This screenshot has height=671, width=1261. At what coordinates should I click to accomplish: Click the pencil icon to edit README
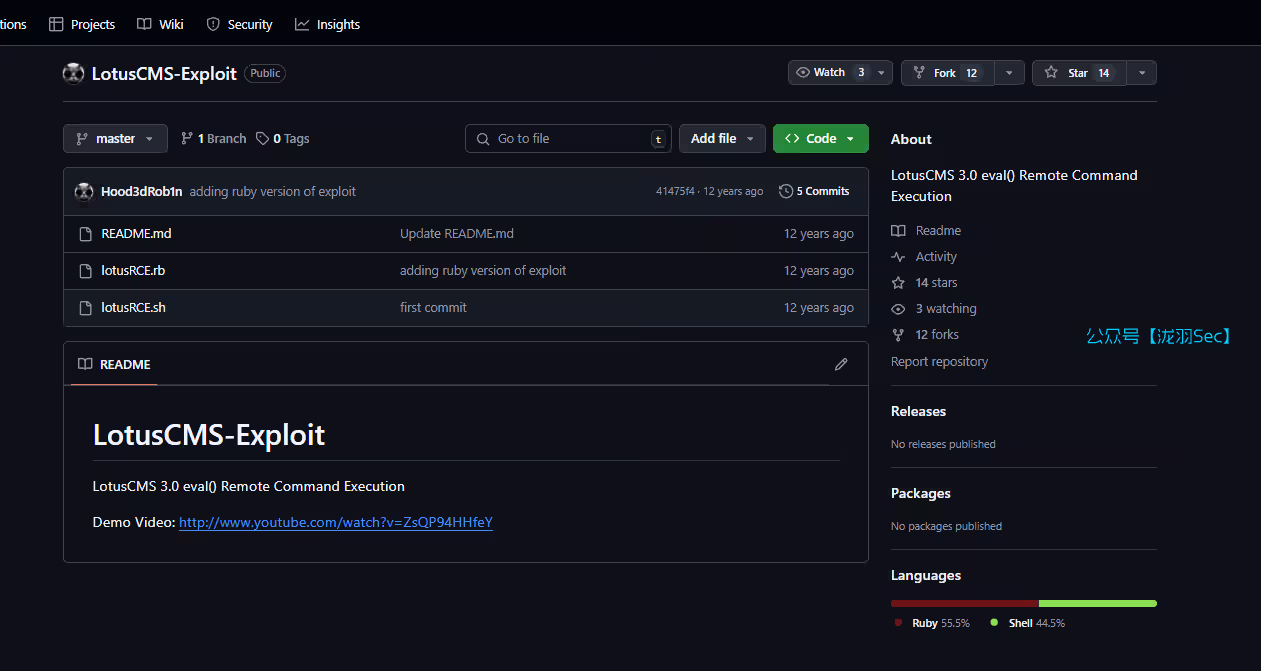pyautogui.click(x=841, y=364)
